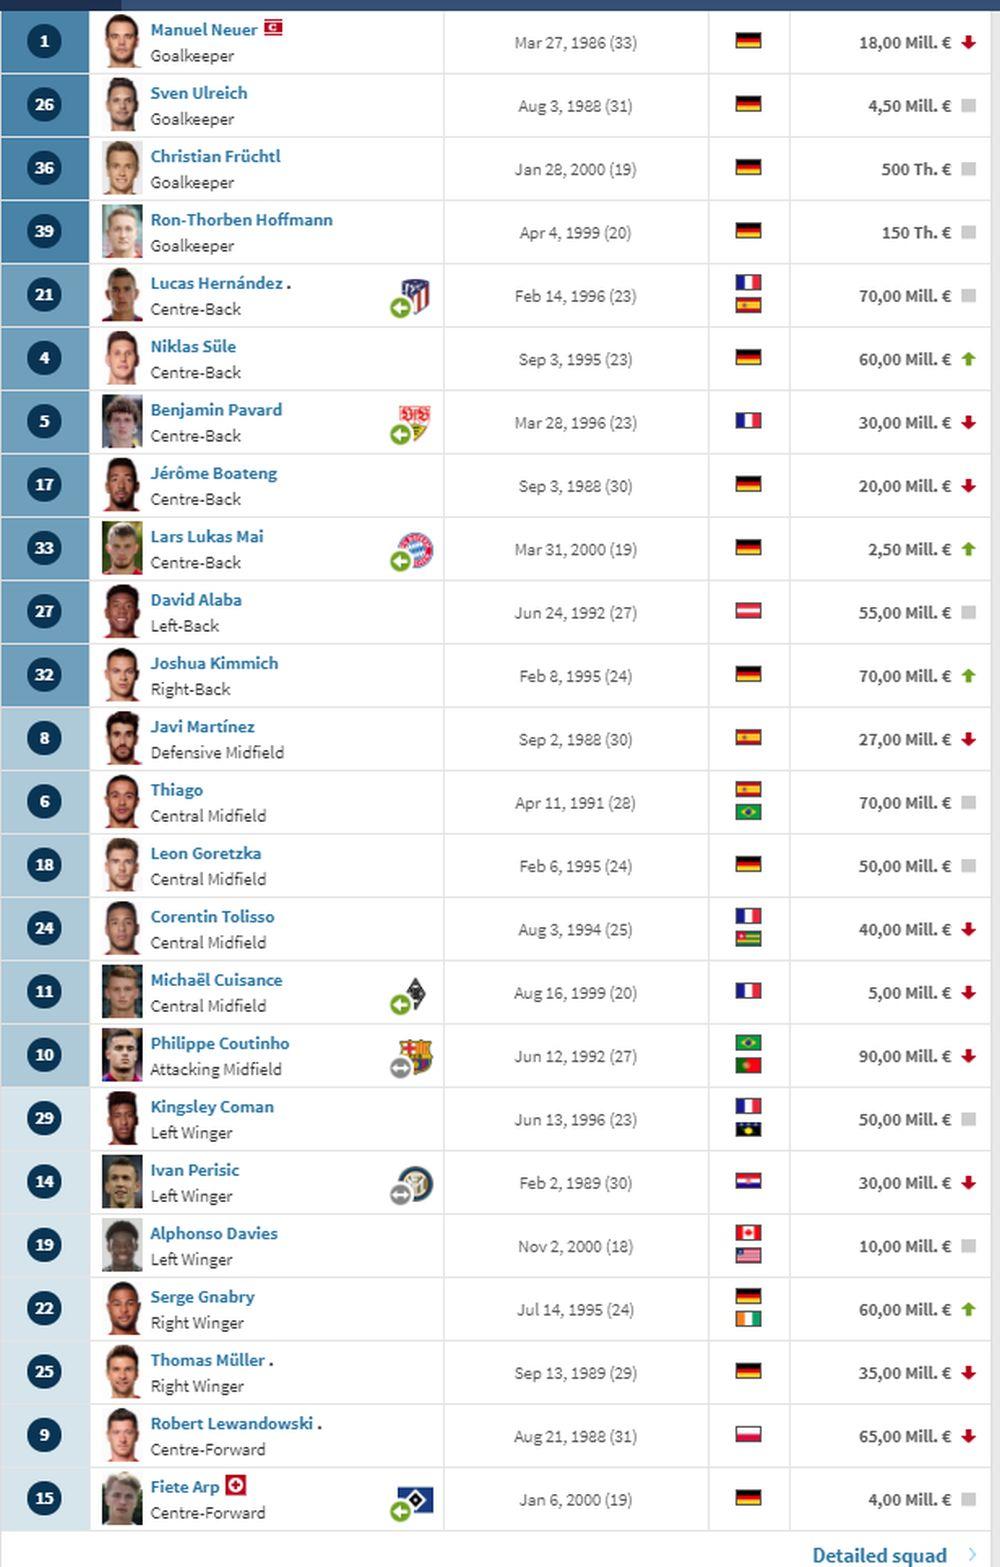Click David Alaba's shirt number 27 badge
This screenshot has height=1567, width=1000.
[x=44, y=611]
